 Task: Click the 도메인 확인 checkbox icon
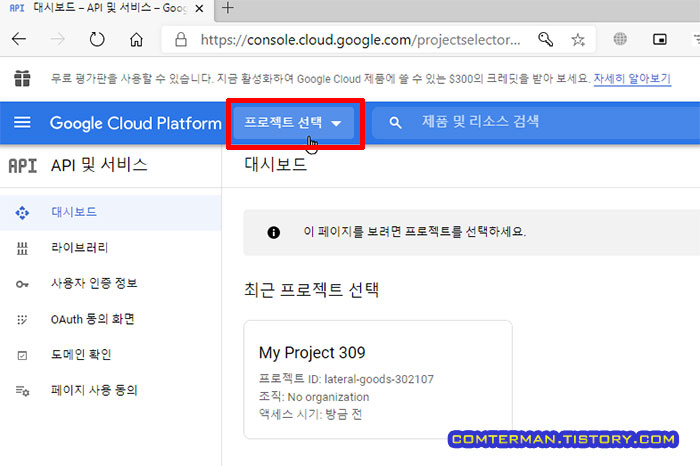(22, 355)
